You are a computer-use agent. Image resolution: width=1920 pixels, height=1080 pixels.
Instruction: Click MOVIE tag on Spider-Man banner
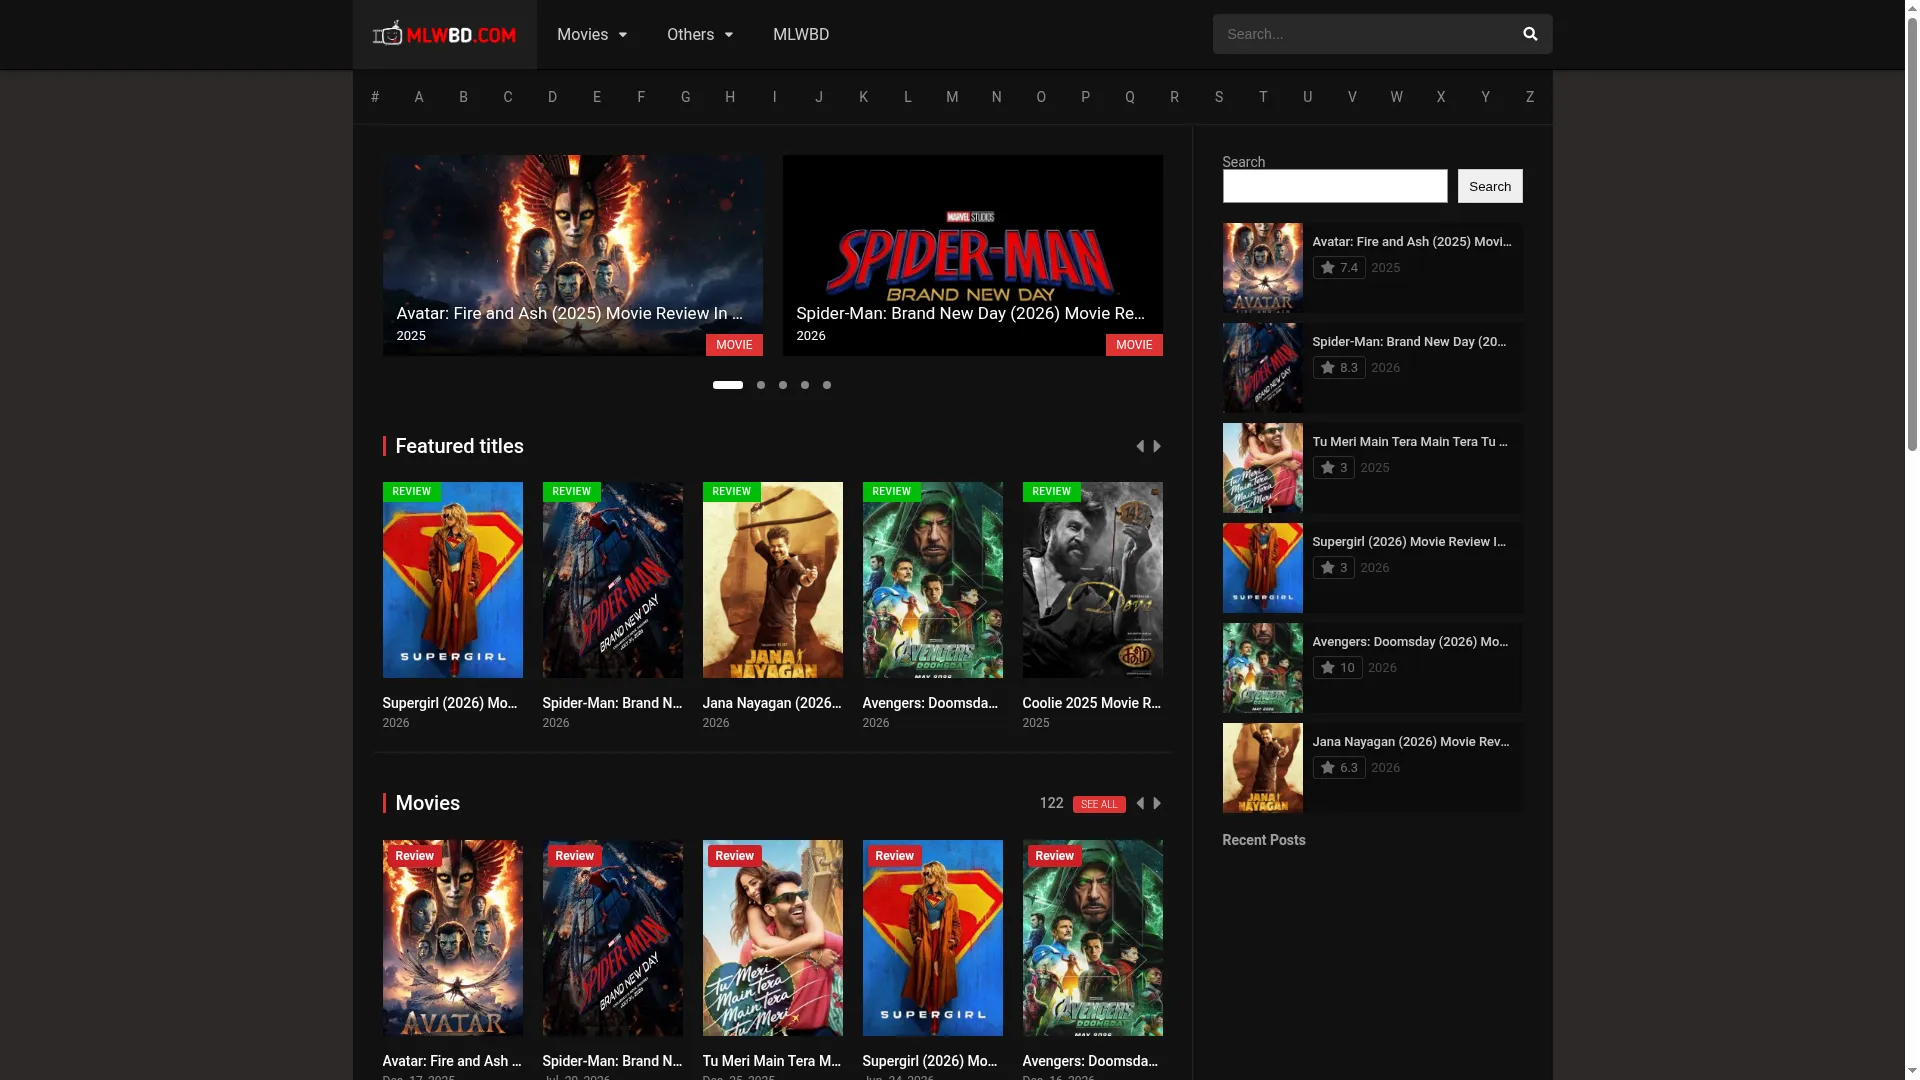[1134, 345]
